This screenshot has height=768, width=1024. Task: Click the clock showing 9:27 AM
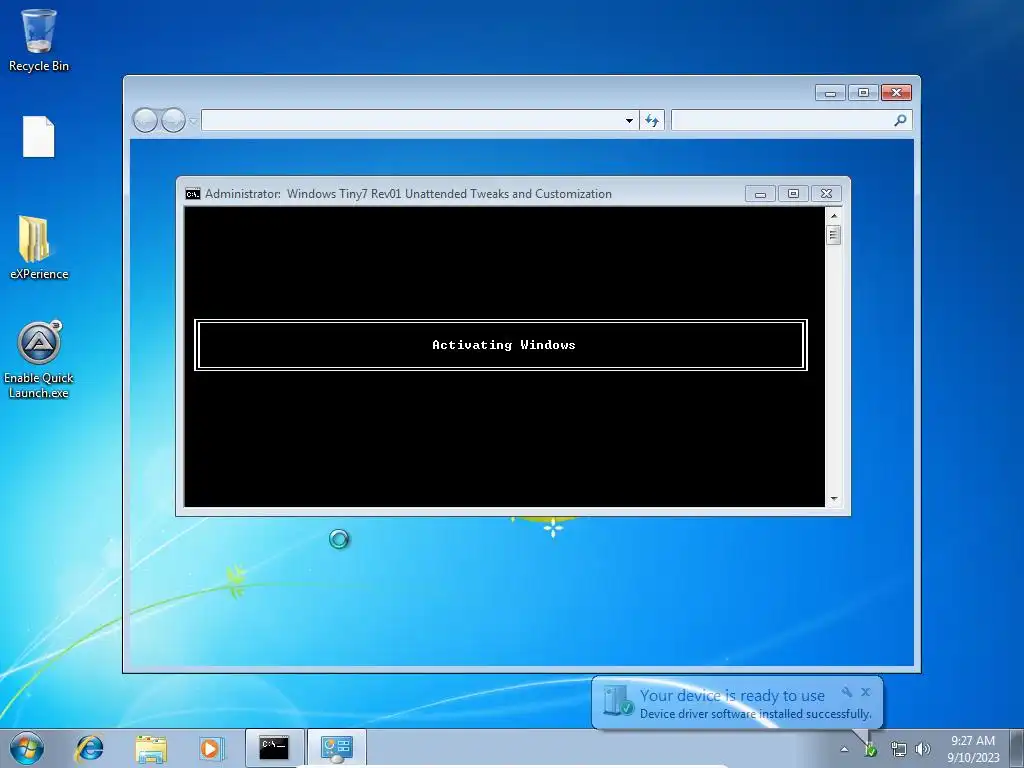[973, 741]
